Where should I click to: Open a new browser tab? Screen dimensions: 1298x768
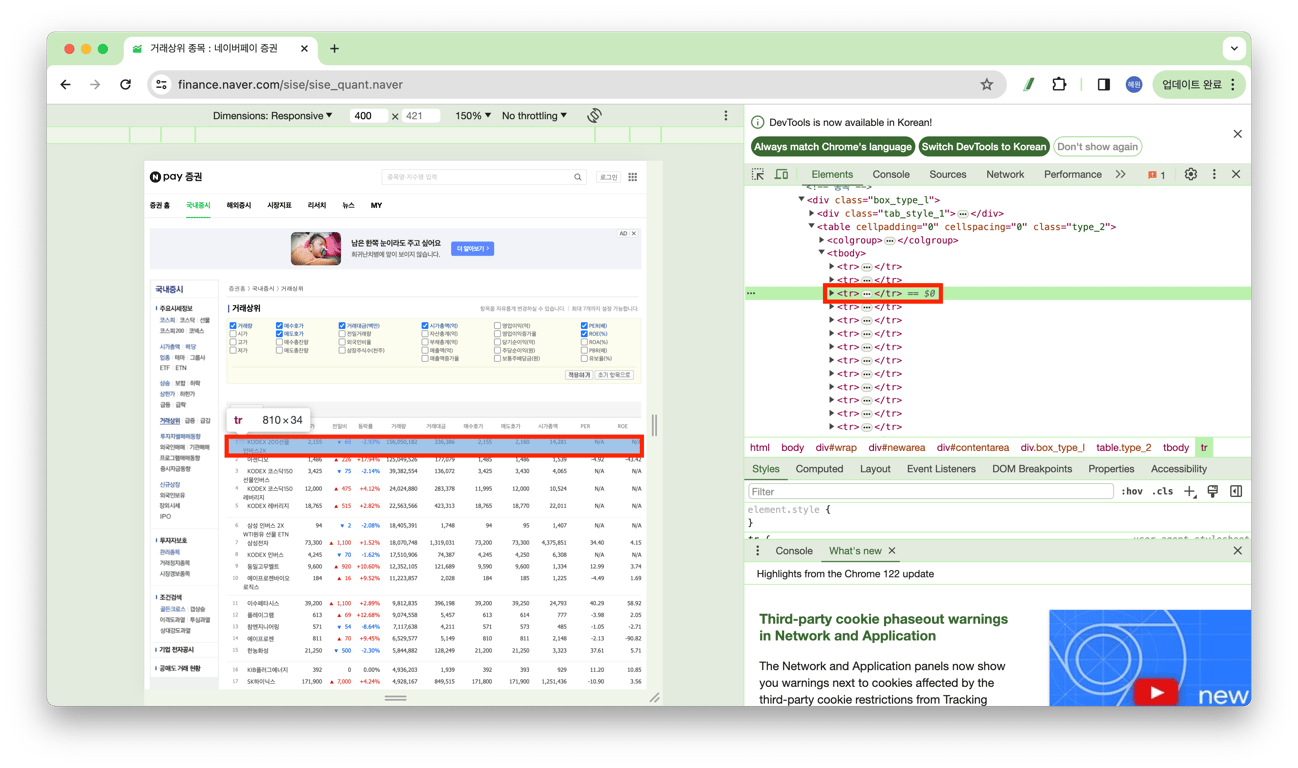[334, 48]
